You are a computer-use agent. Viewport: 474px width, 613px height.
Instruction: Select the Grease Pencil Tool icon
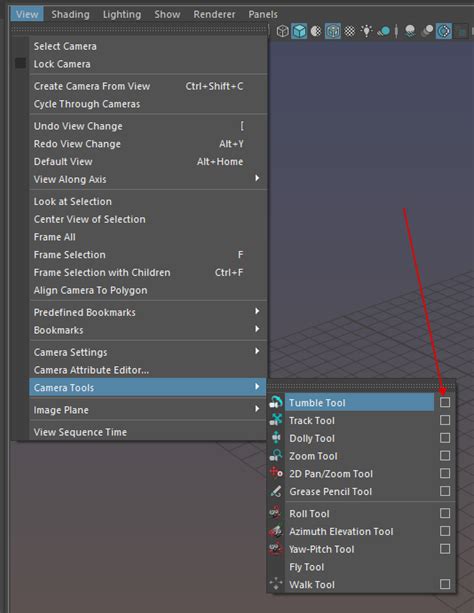(x=276, y=491)
